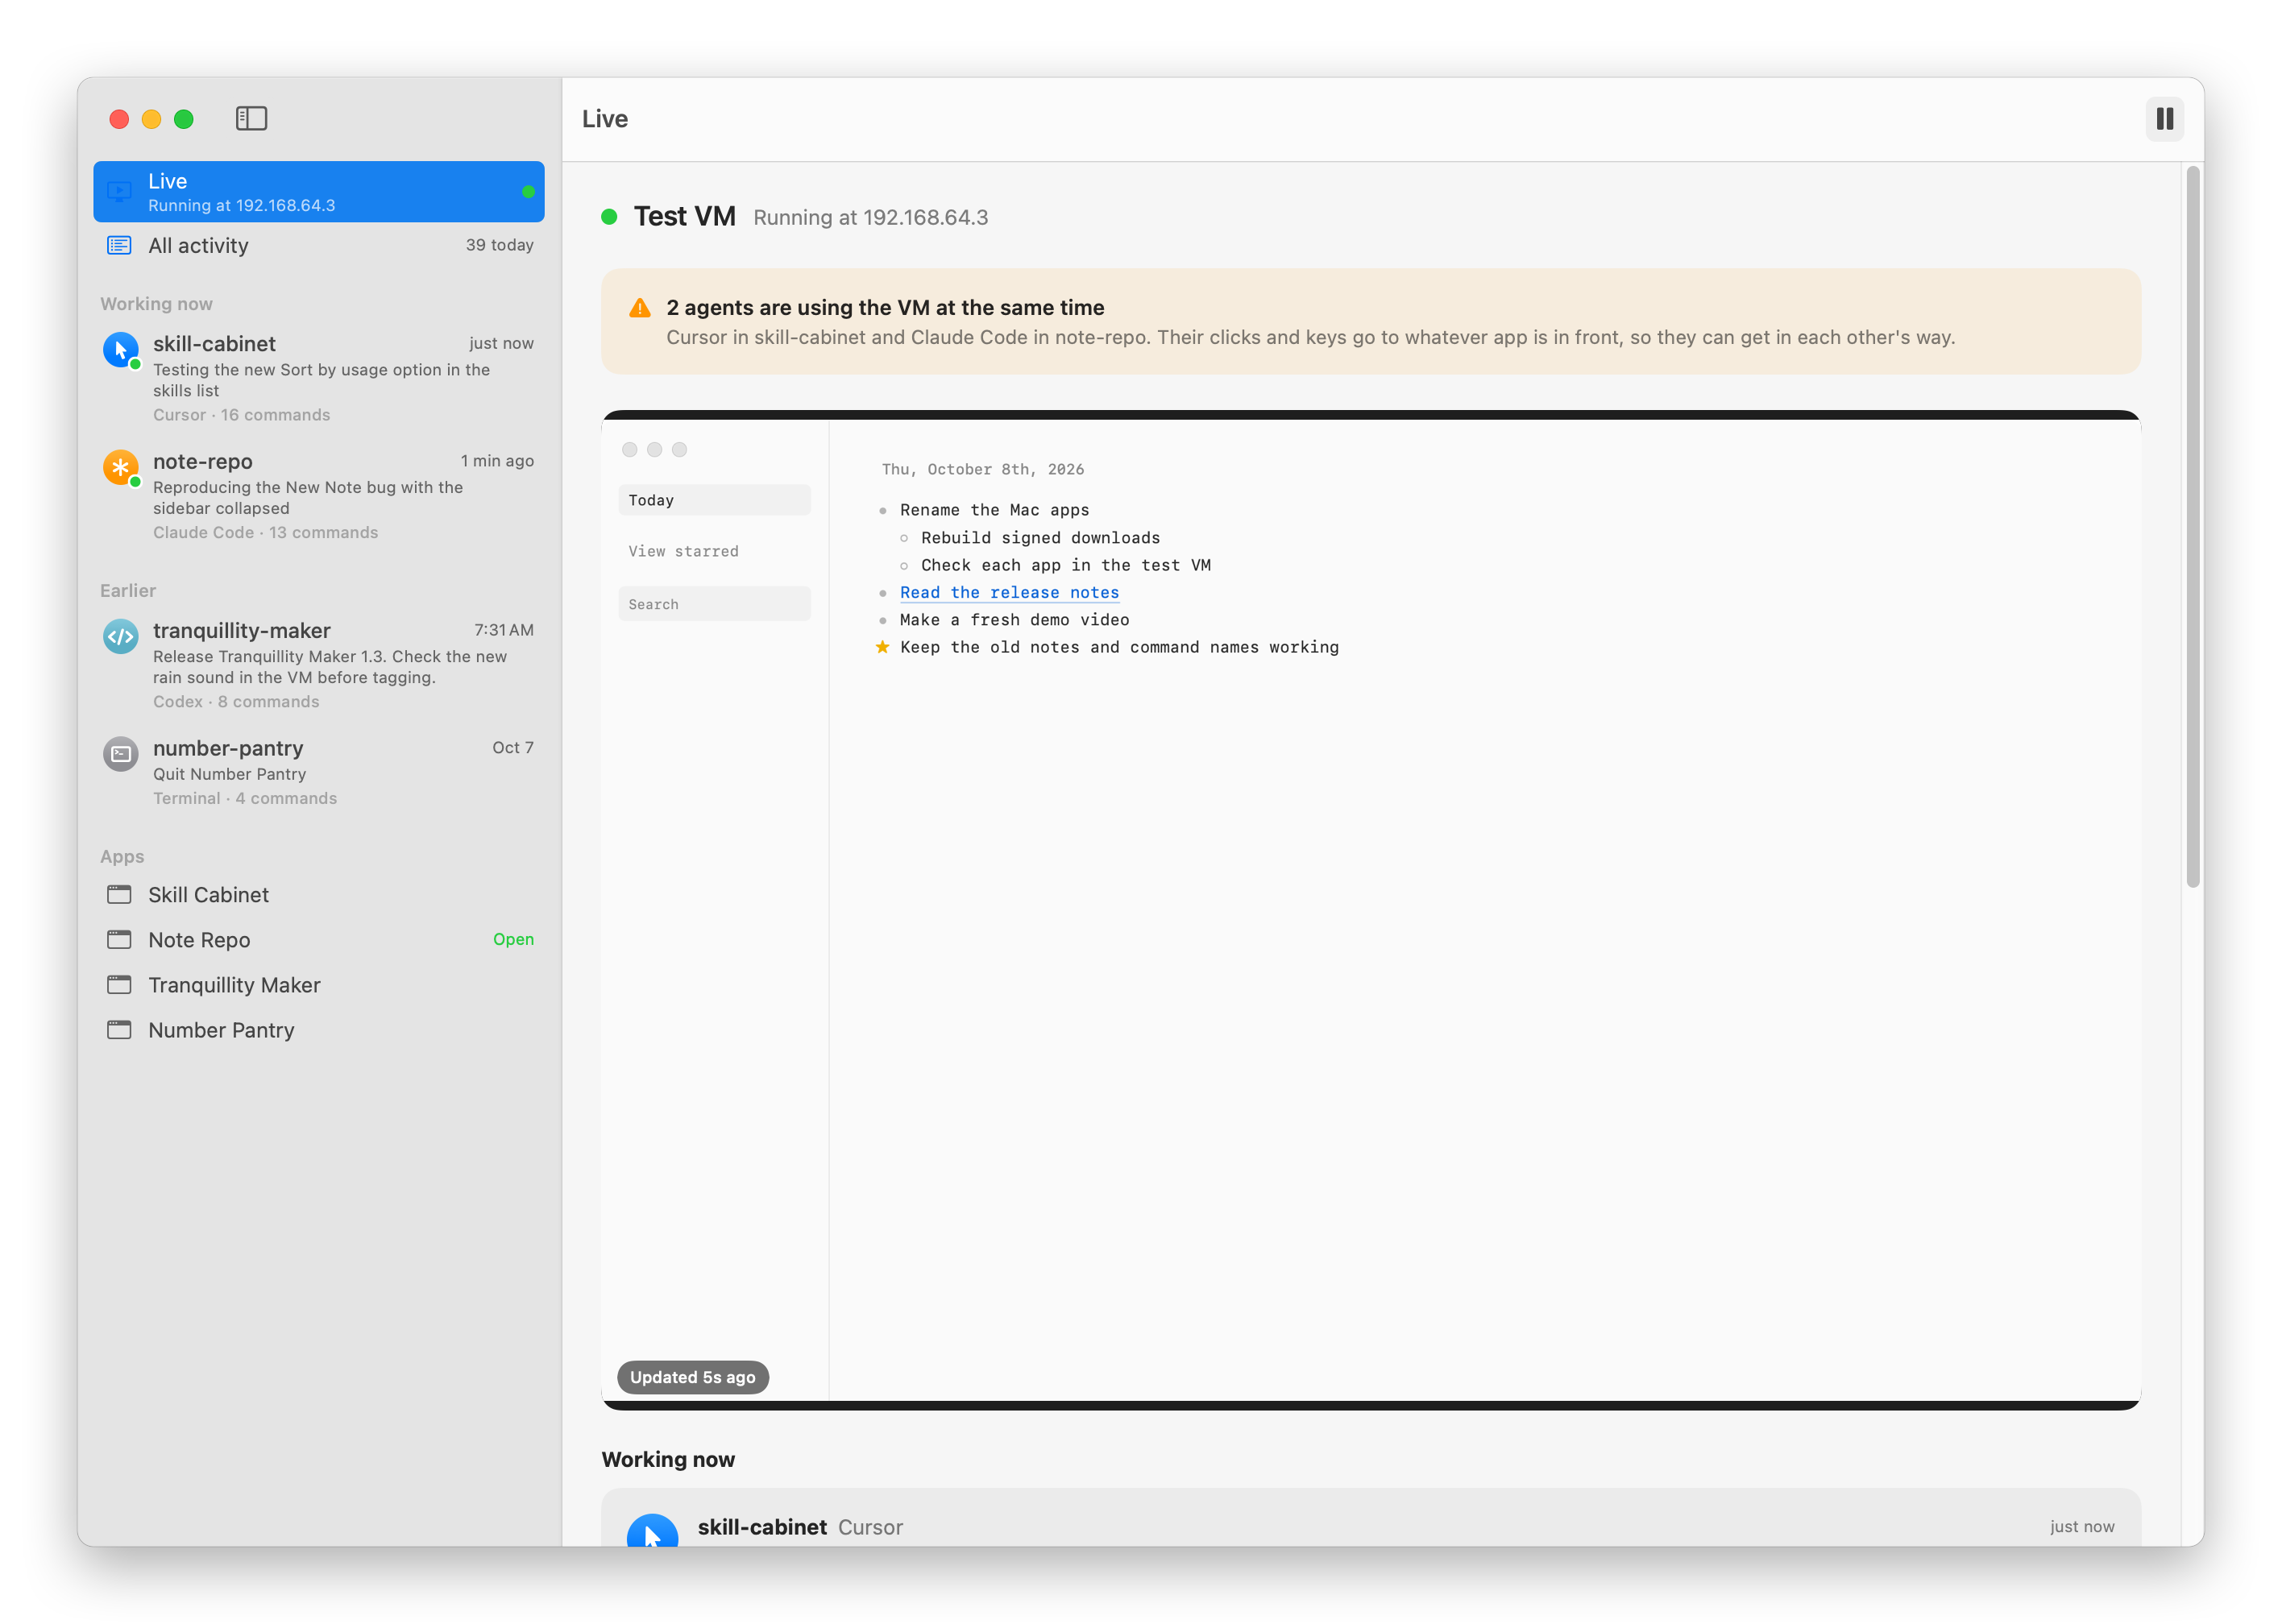This screenshot has width=2282, height=1624.
Task: Click Rename the Mac apps note line
Action: pos(995,511)
